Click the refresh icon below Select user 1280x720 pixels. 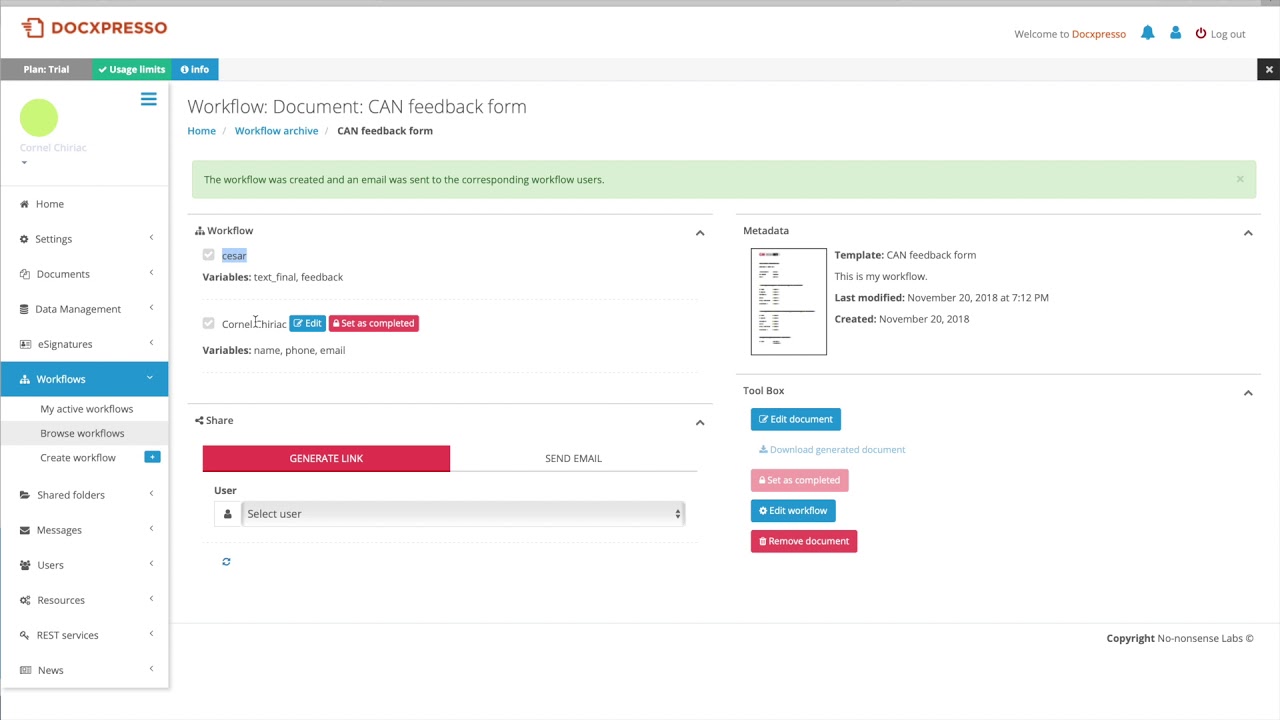226,562
